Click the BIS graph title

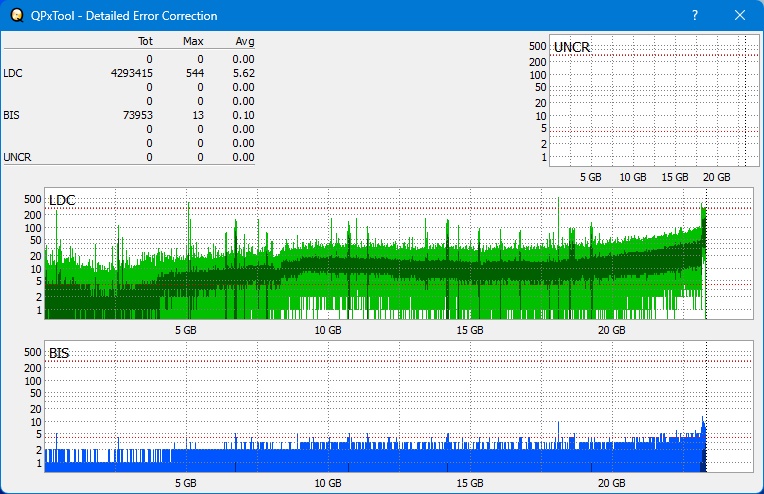coord(59,353)
